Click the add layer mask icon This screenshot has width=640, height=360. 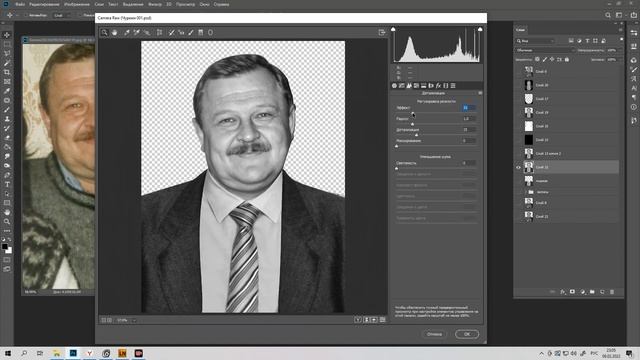tap(572, 292)
